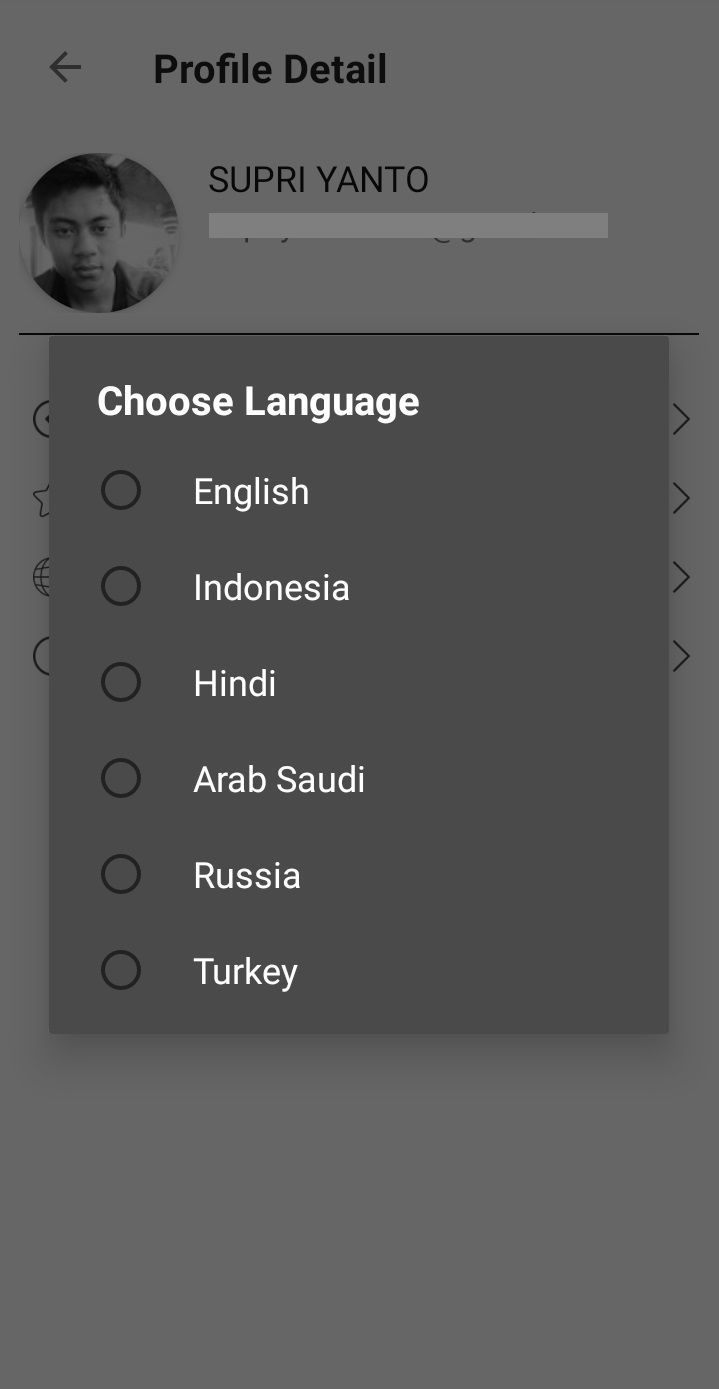
Task: Select the English radio button
Action: [x=121, y=491]
